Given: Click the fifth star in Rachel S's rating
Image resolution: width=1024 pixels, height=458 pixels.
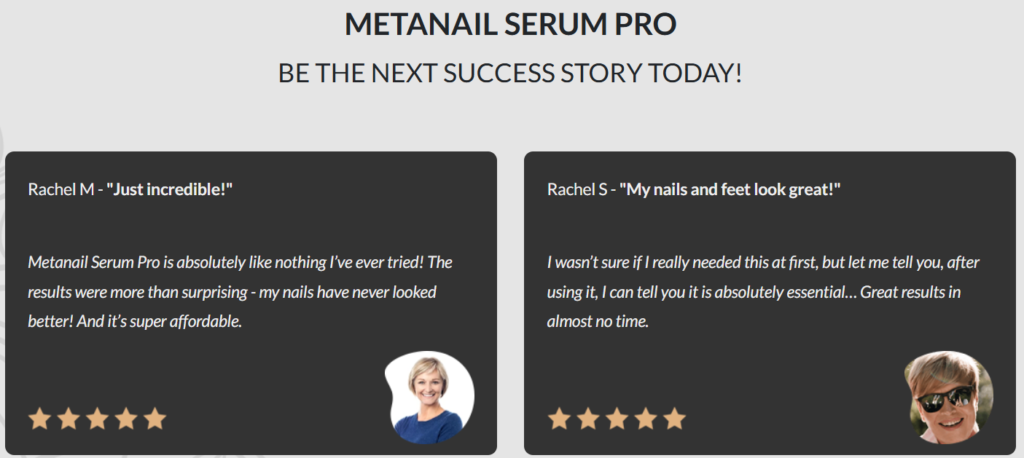Looking at the screenshot, I should (x=675, y=418).
